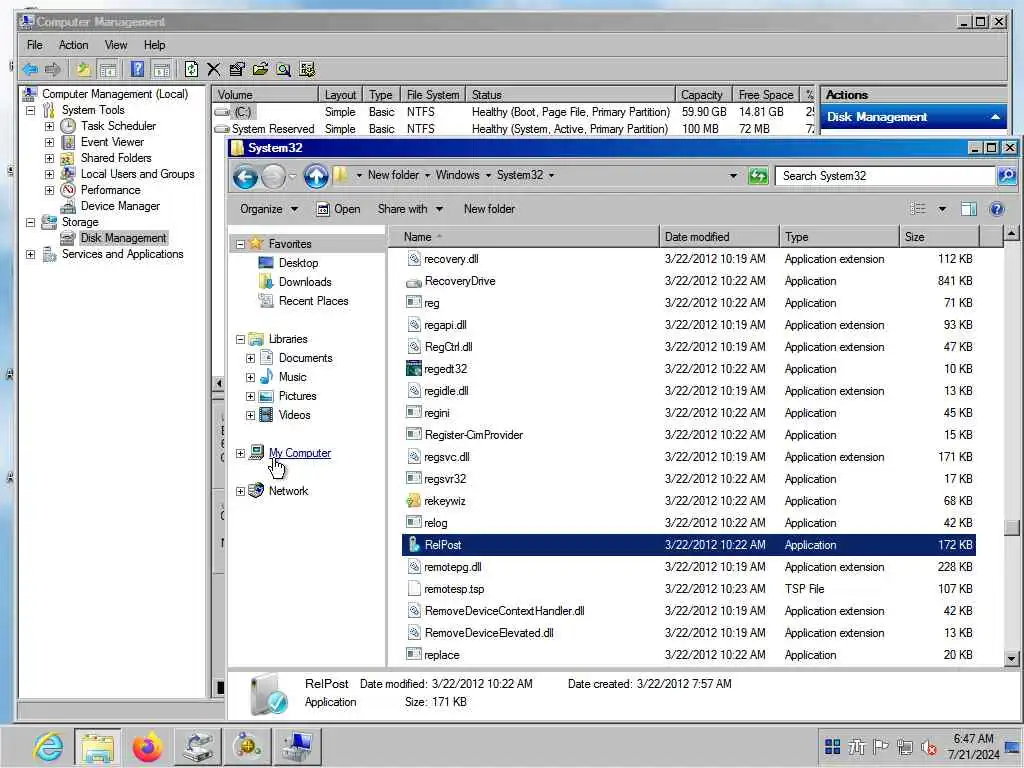This screenshot has width=1024, height=768.
Task: Click in the Search System32 box
Action: [884, 176]
